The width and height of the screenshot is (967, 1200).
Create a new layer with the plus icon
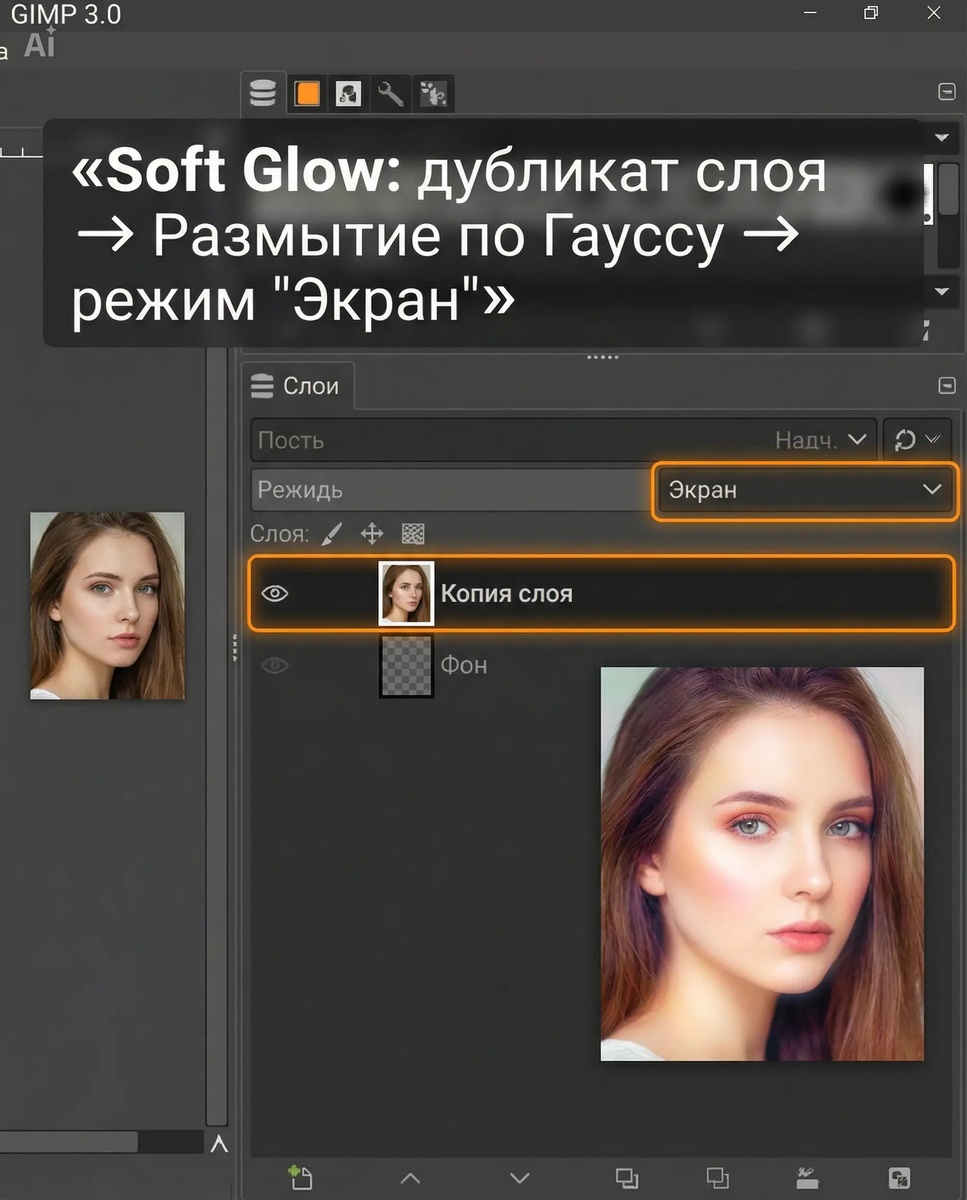[300, 1177]
